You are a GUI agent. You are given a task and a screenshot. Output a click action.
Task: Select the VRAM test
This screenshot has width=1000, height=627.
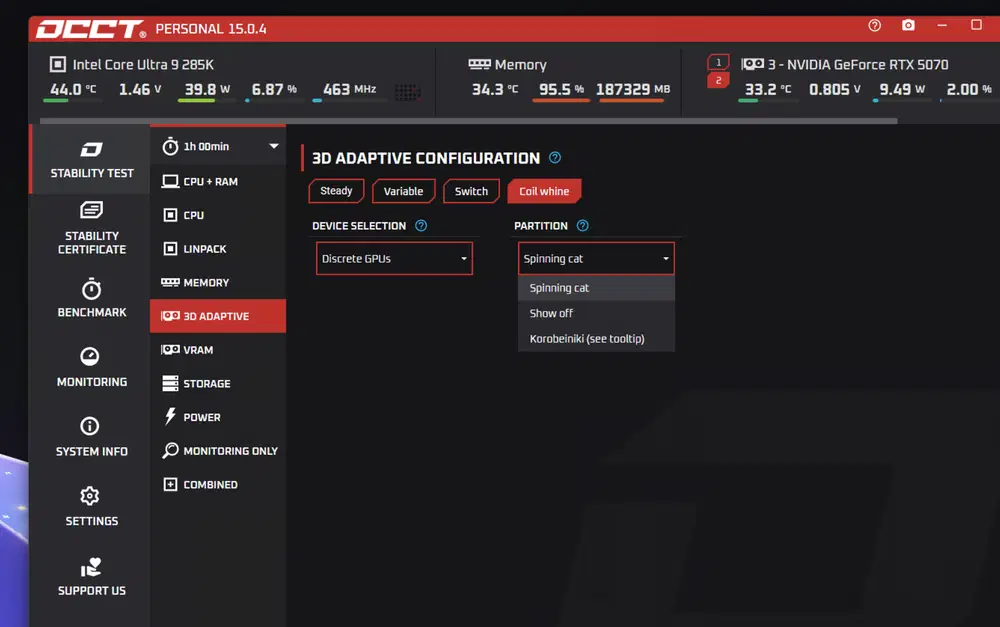pos(217,350)
